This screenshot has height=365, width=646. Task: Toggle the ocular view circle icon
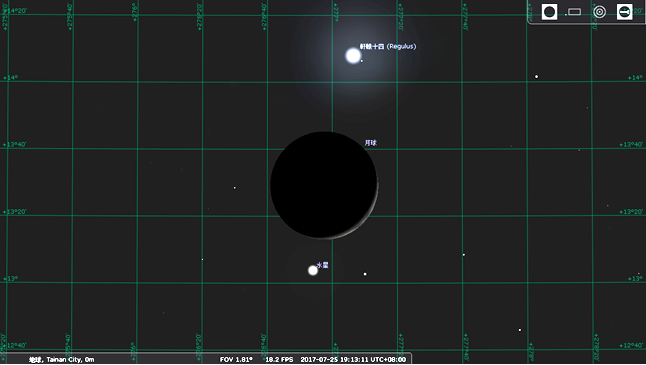coord(549,12)
